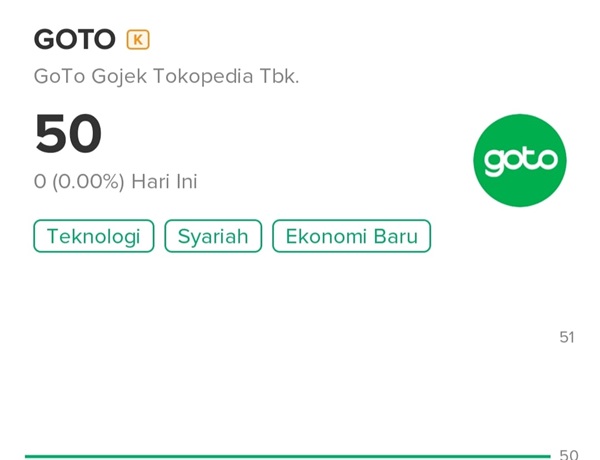
Task: Tap the GOTO ticker heading
Action: (x=75, y=39)
